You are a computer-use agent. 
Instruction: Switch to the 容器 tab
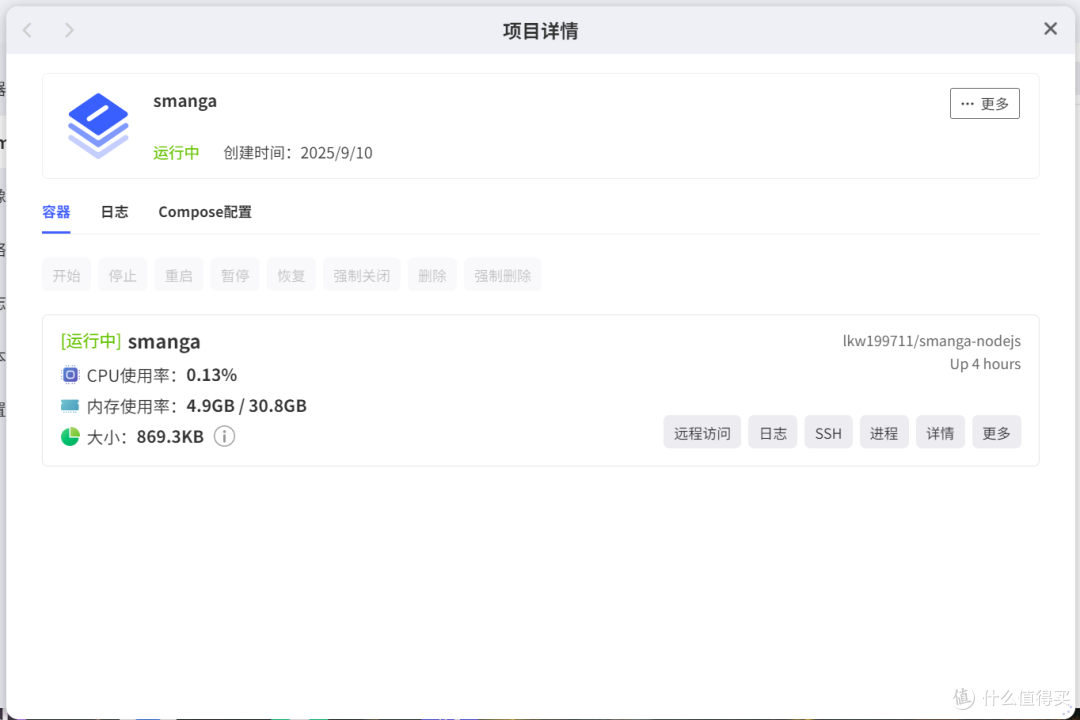pyautogui.click(x=56, y=212)
